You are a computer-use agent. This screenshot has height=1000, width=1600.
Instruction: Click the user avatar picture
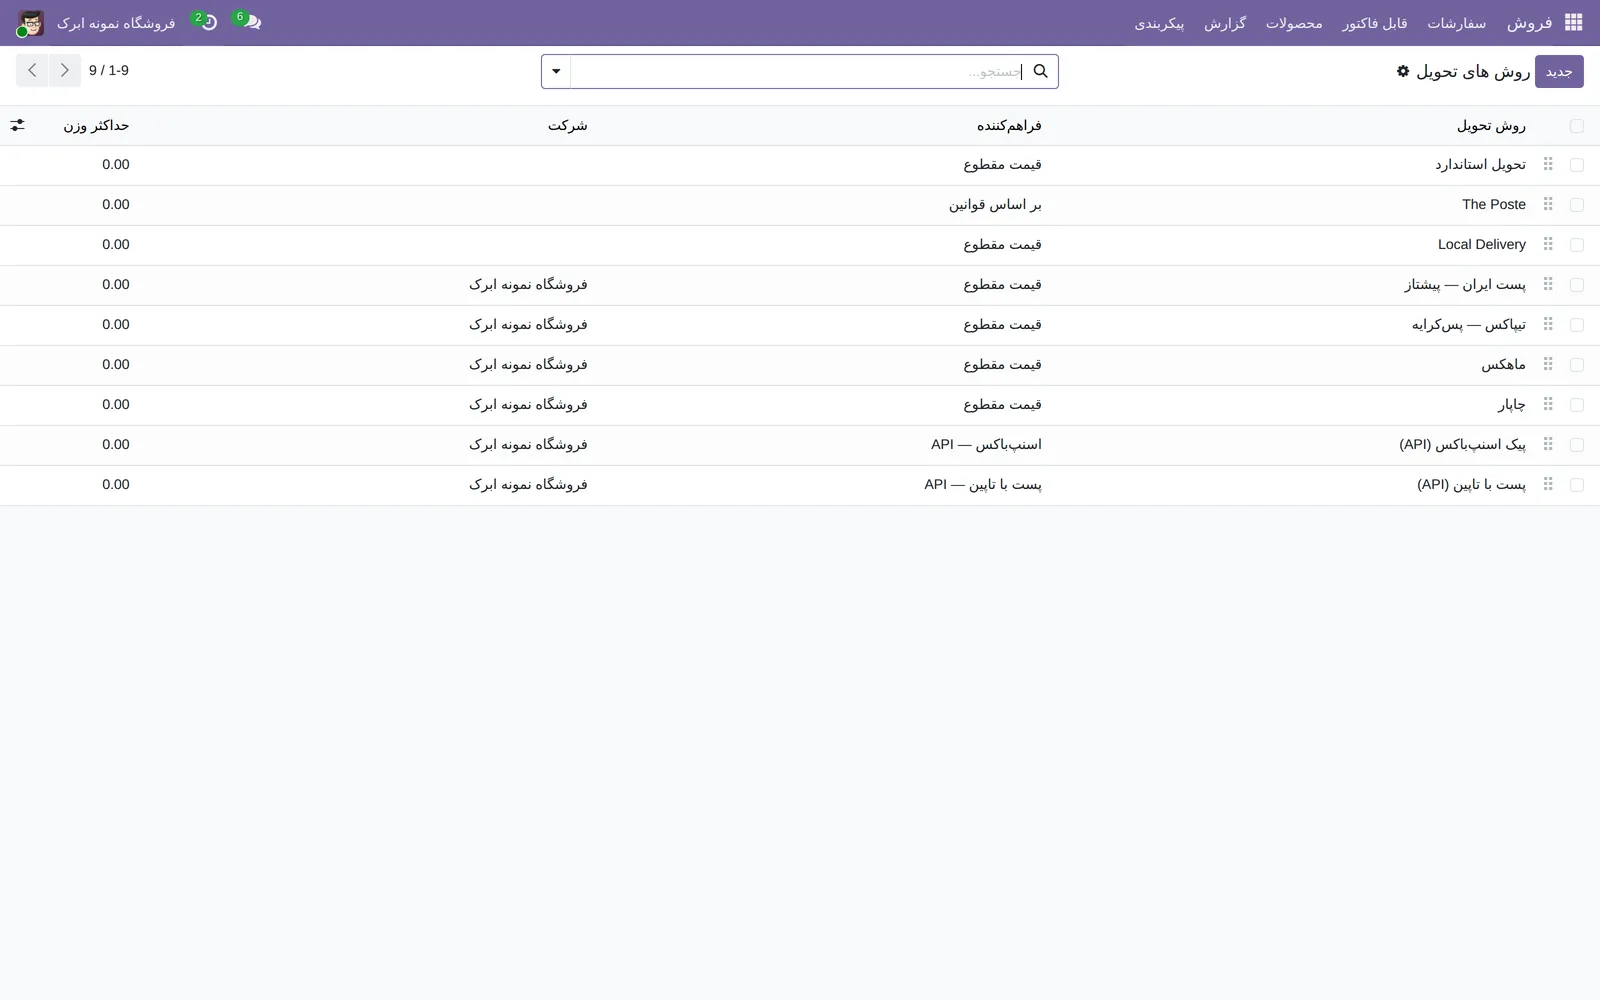click(31, 23)
